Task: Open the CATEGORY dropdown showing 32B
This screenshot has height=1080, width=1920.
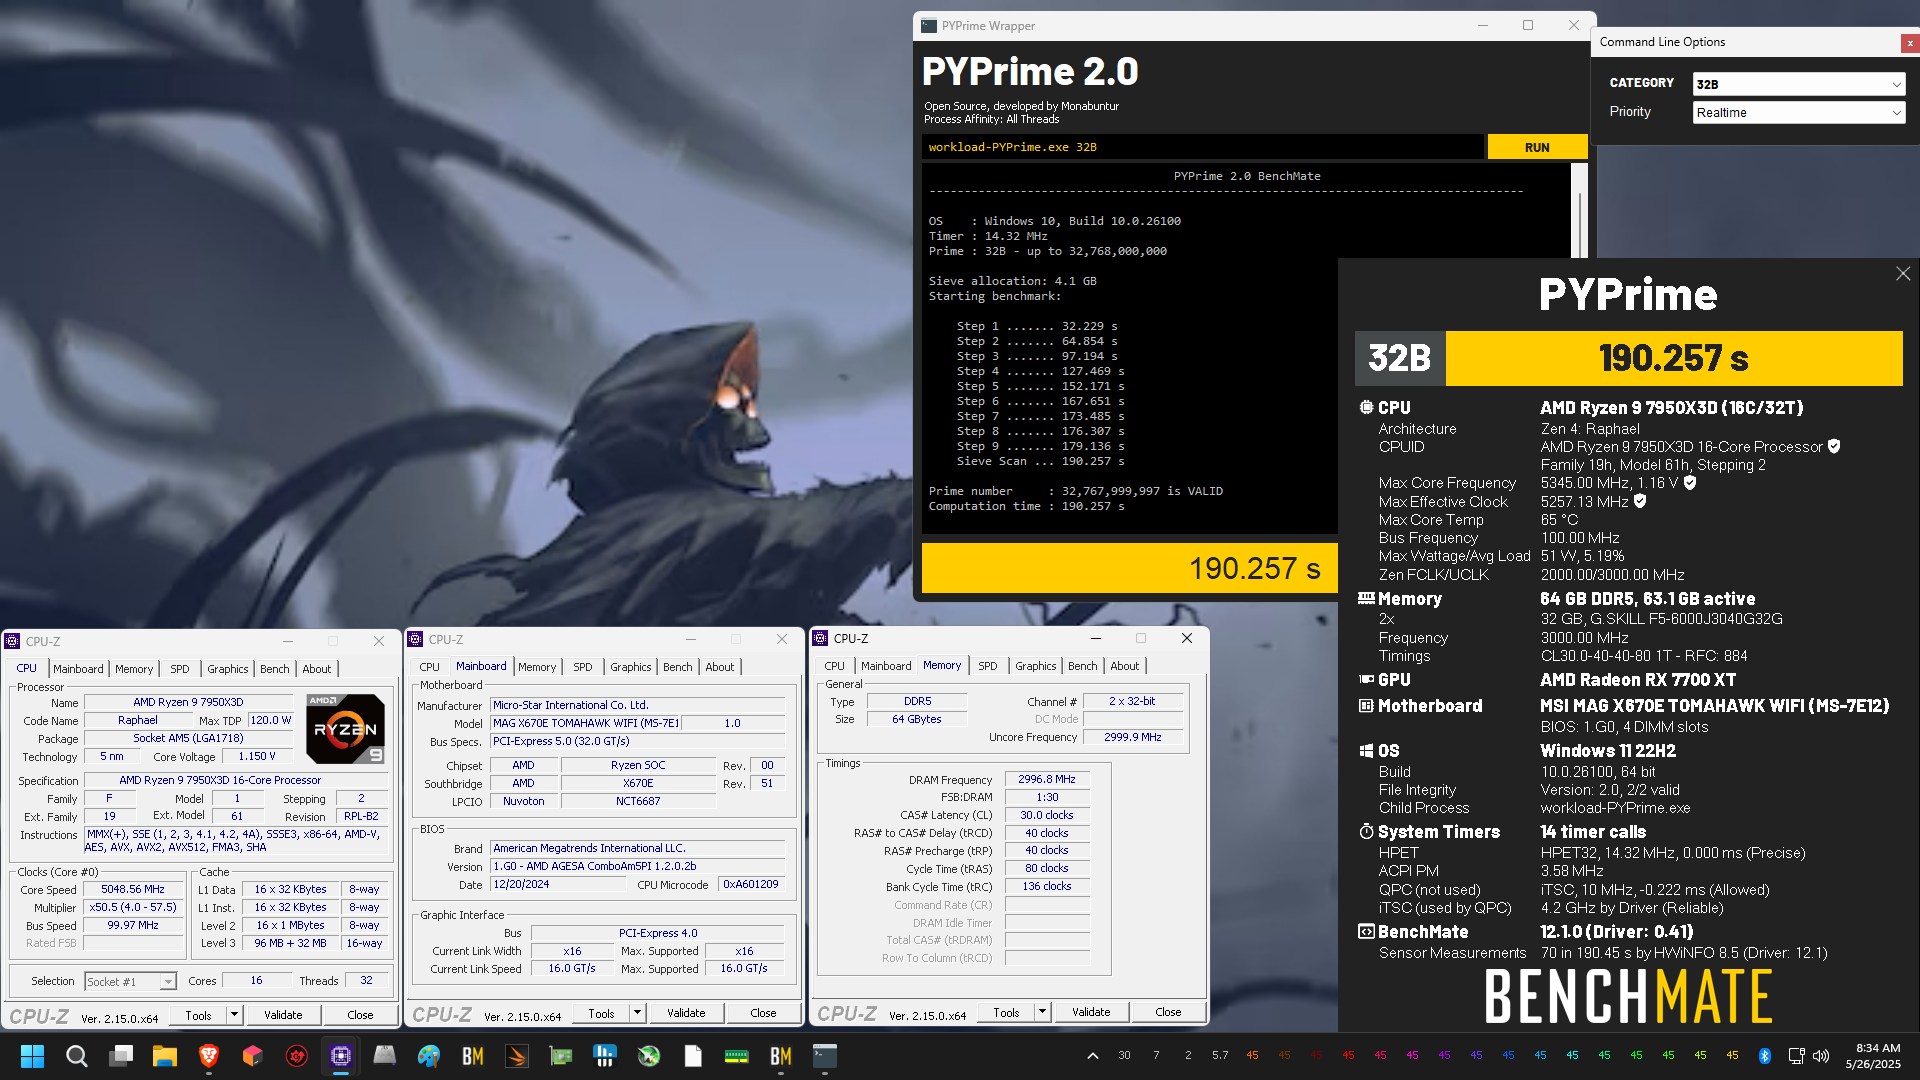Action: [x=1798, y=84]
